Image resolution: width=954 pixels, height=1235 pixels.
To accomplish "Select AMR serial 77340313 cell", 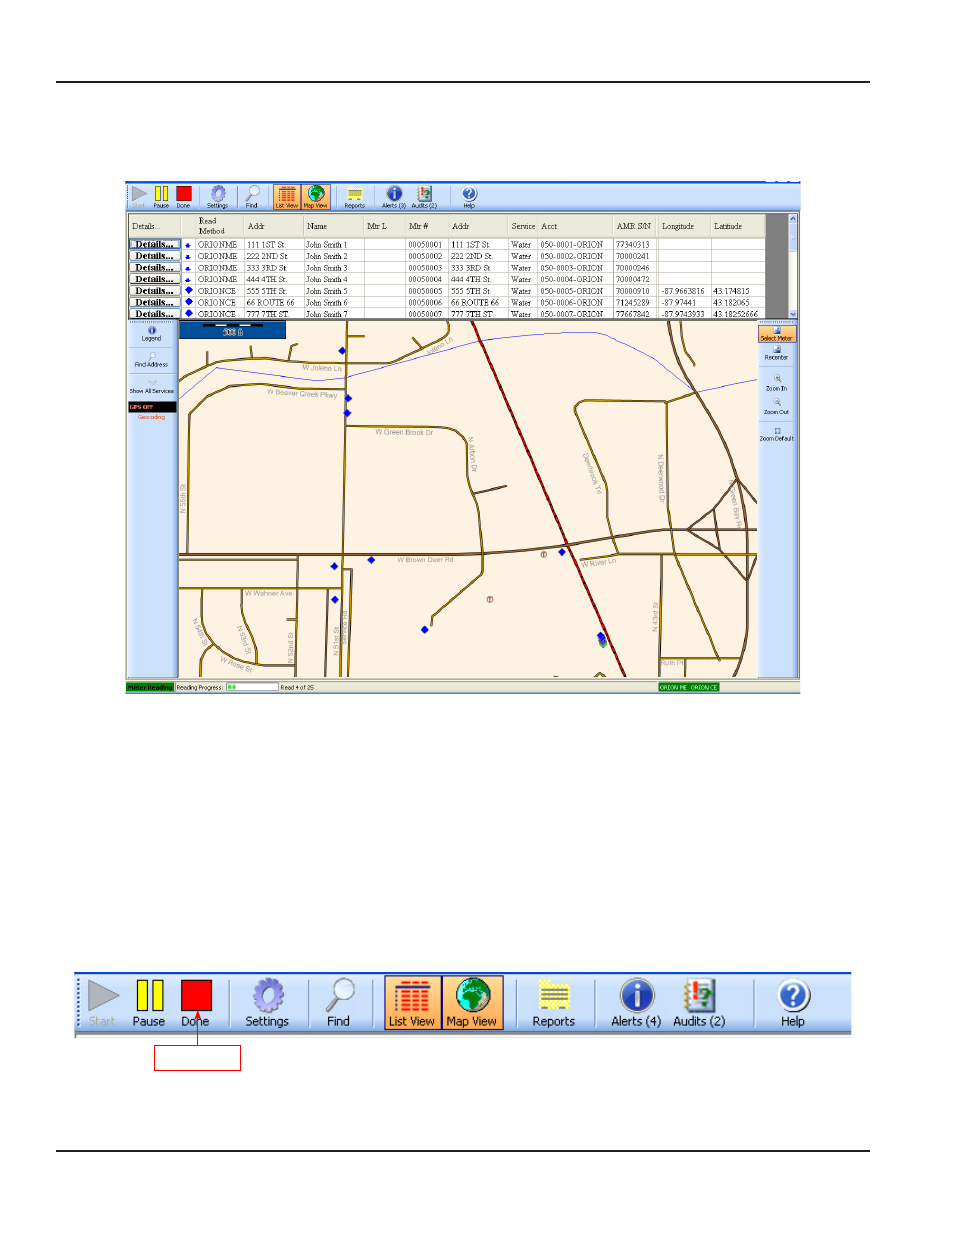I will pos(635,244).
